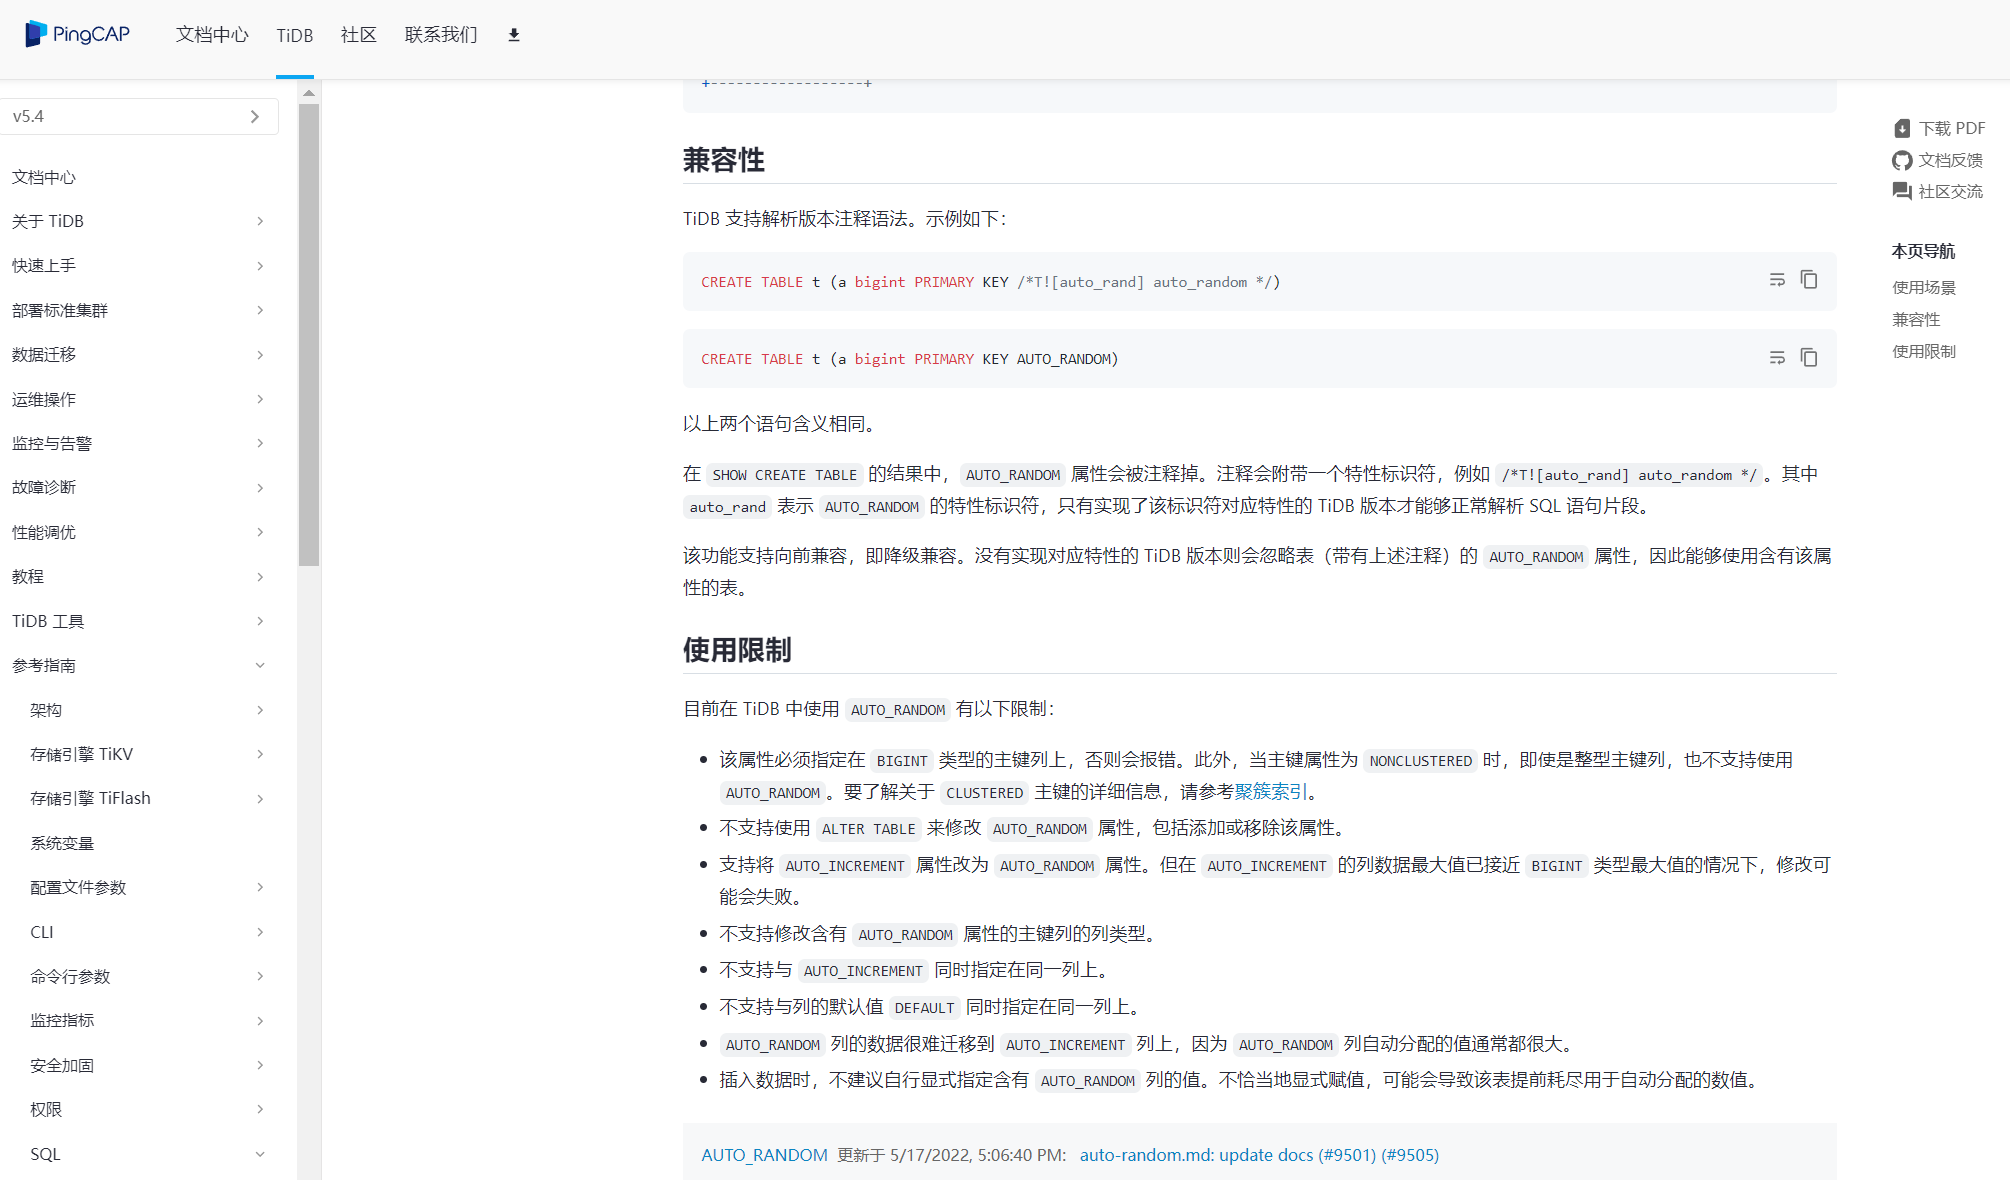Click the sidebar vertical scrollbar thumb
The width and height of the screenshot is (2010, 1180).
(309, 335)
